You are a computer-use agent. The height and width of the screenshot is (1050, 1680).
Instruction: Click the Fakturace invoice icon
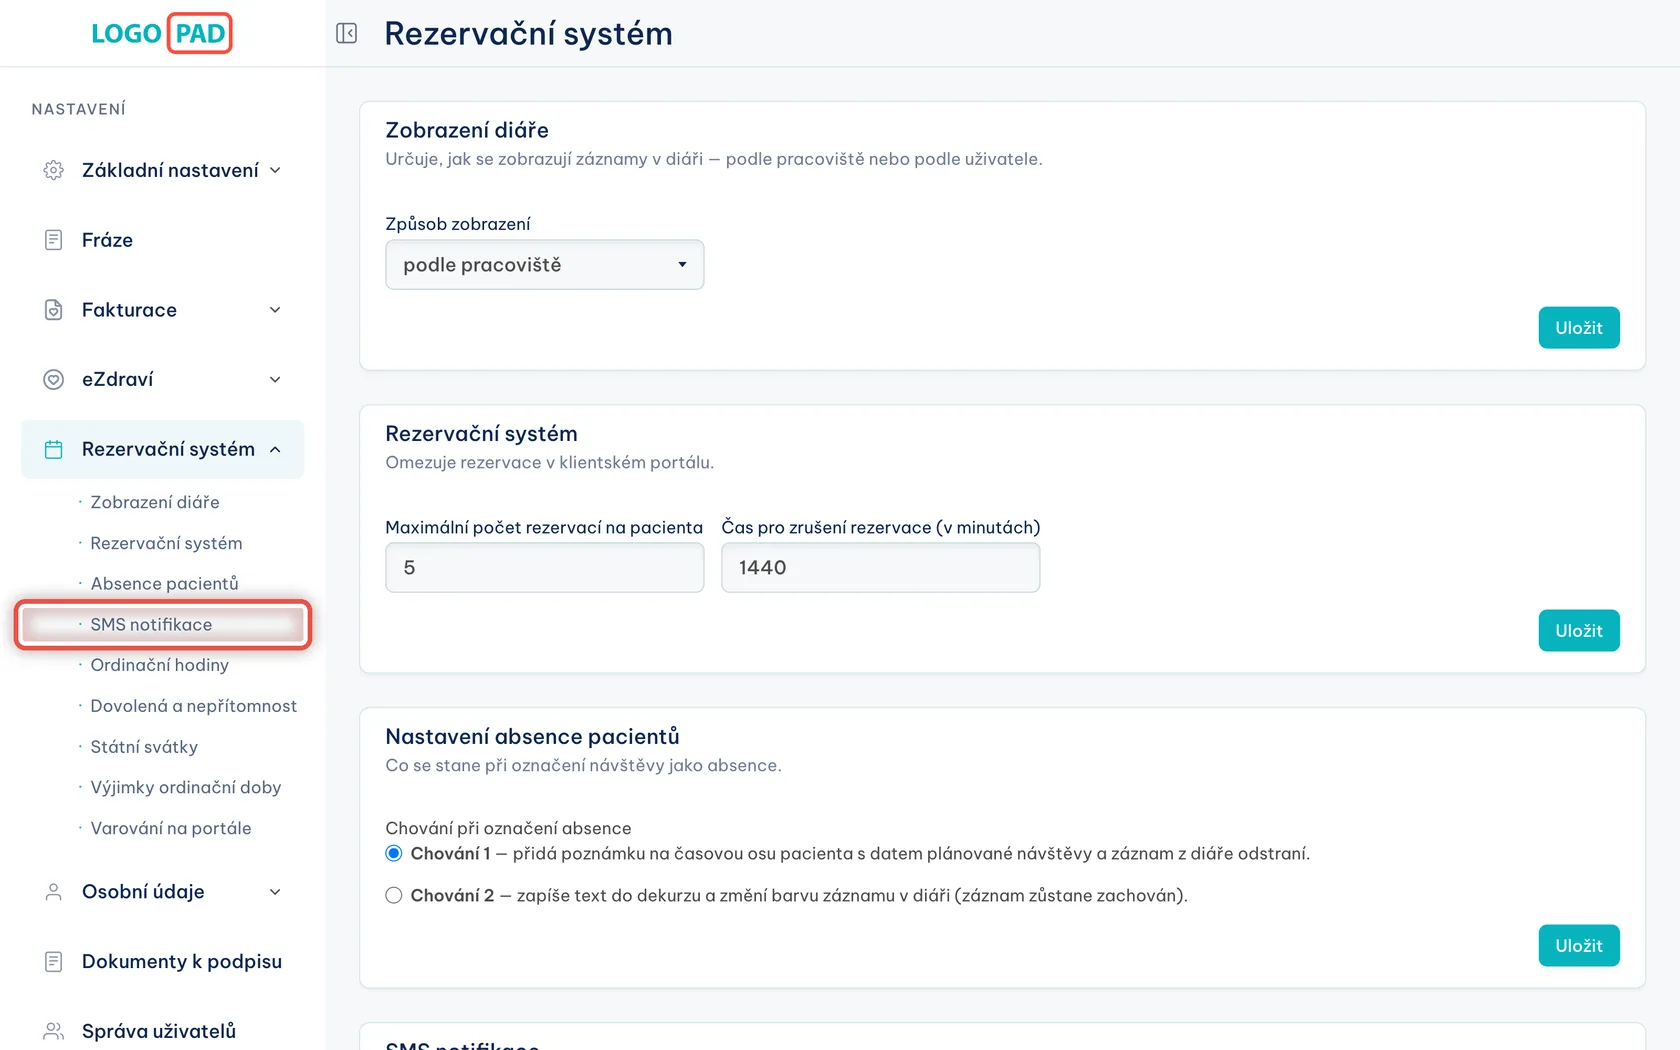click(54, 310)
